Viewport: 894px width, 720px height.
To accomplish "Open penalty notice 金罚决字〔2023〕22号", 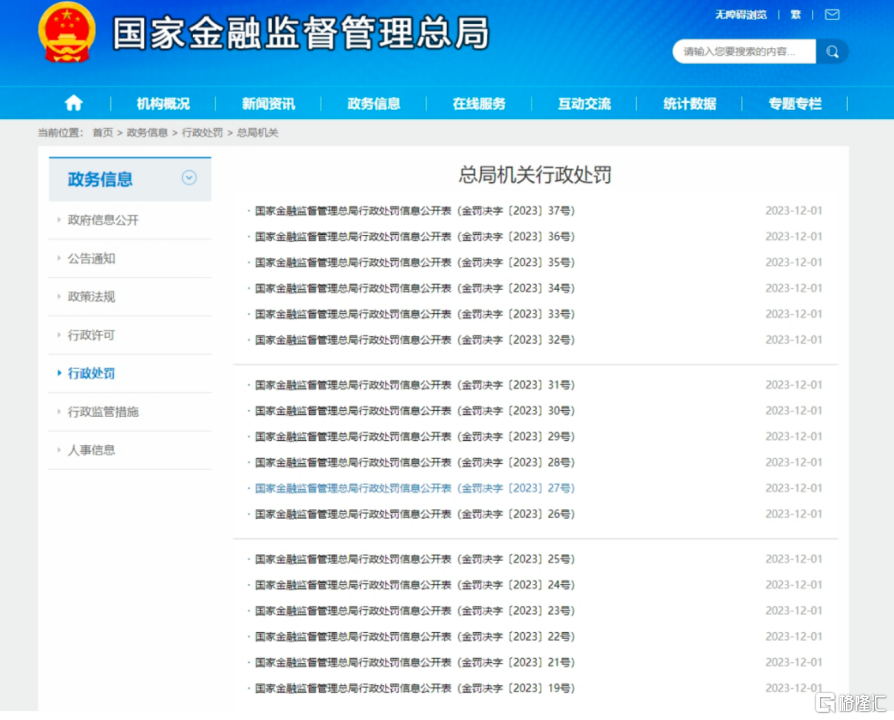I will point(415,637).
